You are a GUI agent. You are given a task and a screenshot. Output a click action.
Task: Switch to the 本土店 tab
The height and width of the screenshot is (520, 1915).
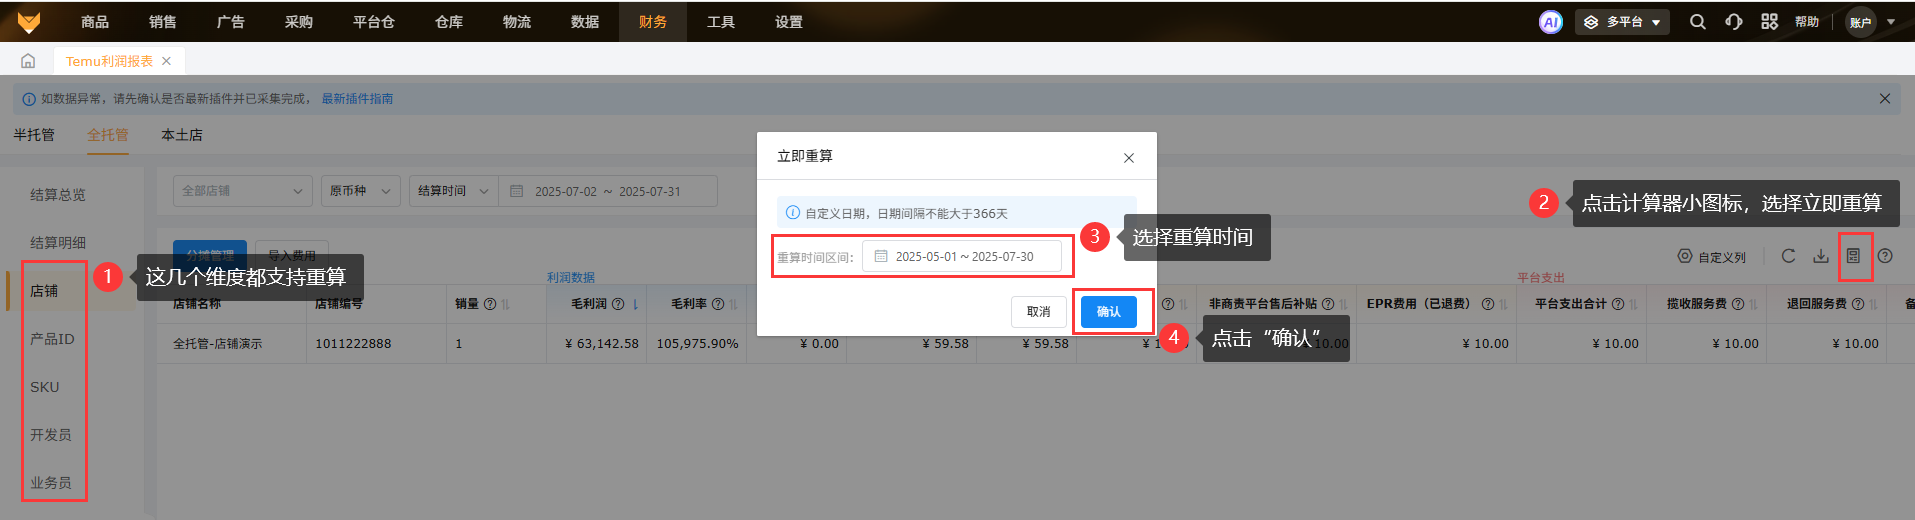pyautogui.click(x=182, y=135)
